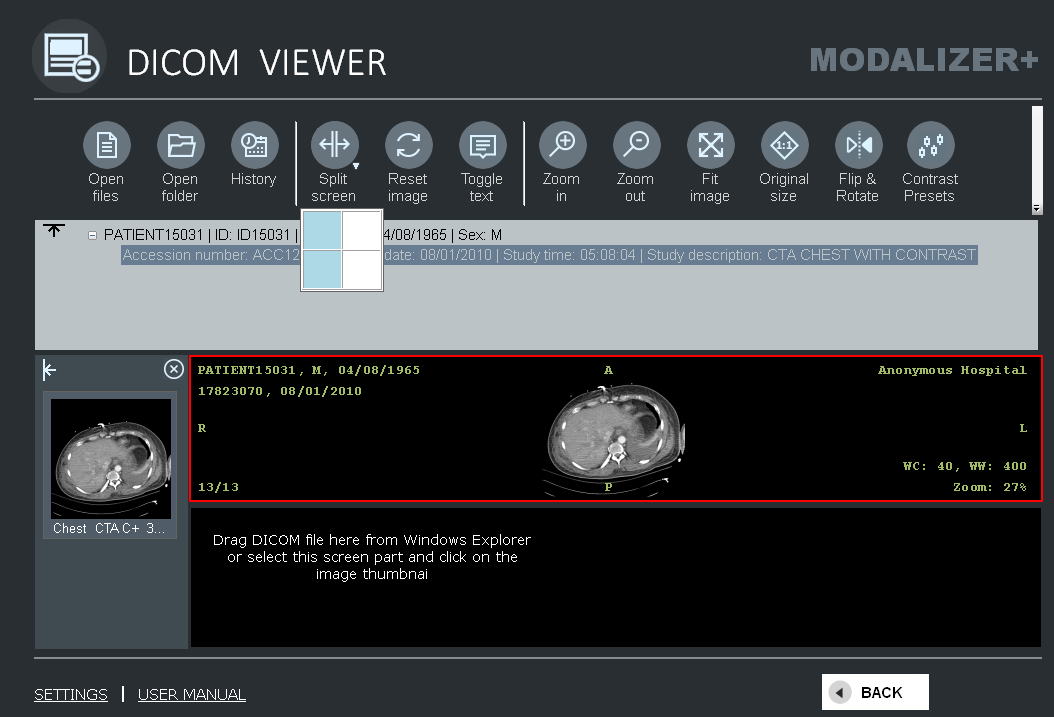
Task: Fit image to the viewport
Action: point(710,146)
